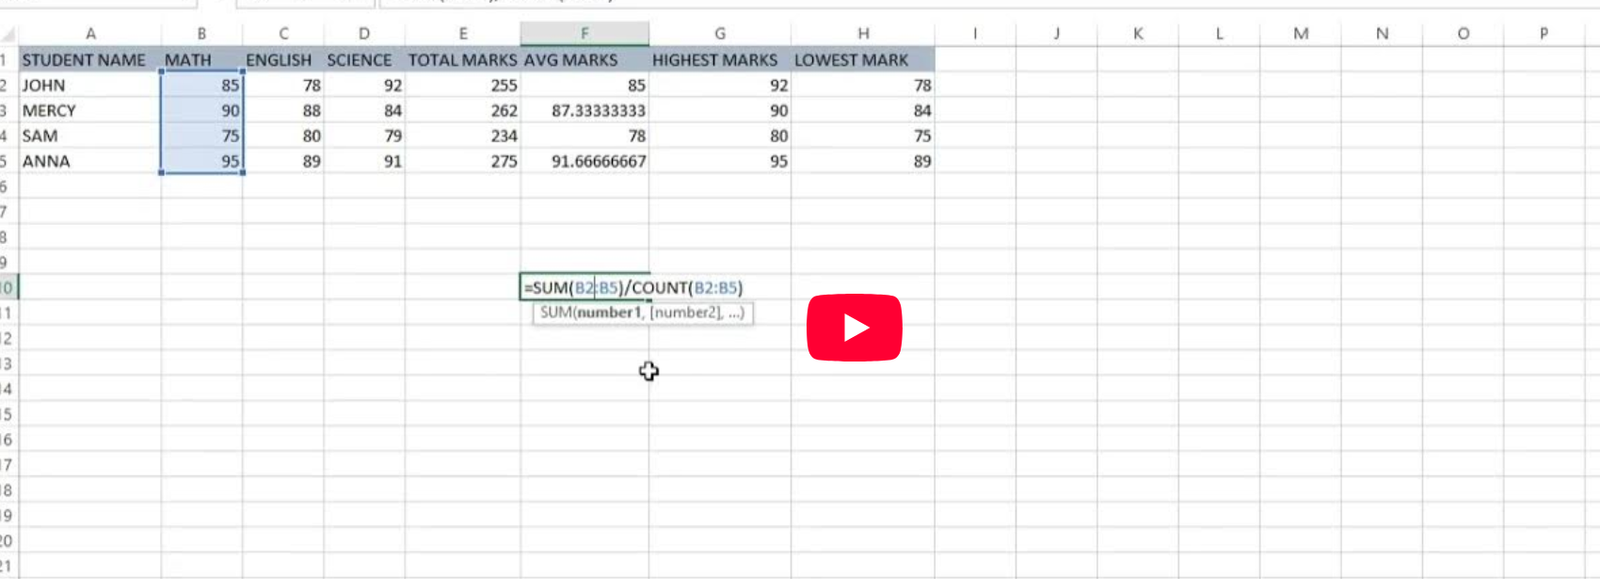The height and width of the screenshot is (579, 1600).
Task: Click the cell containing JOHN
Action: pos(45,85)
